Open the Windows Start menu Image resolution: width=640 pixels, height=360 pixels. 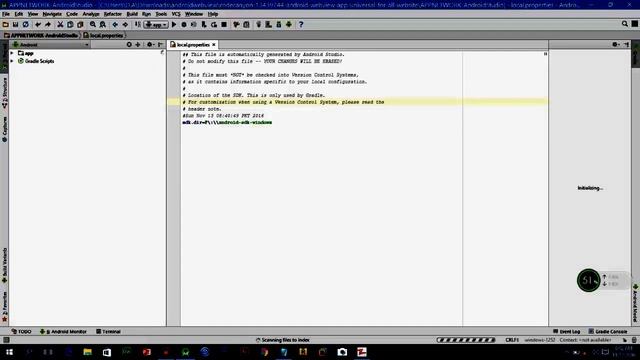(9, 352)
